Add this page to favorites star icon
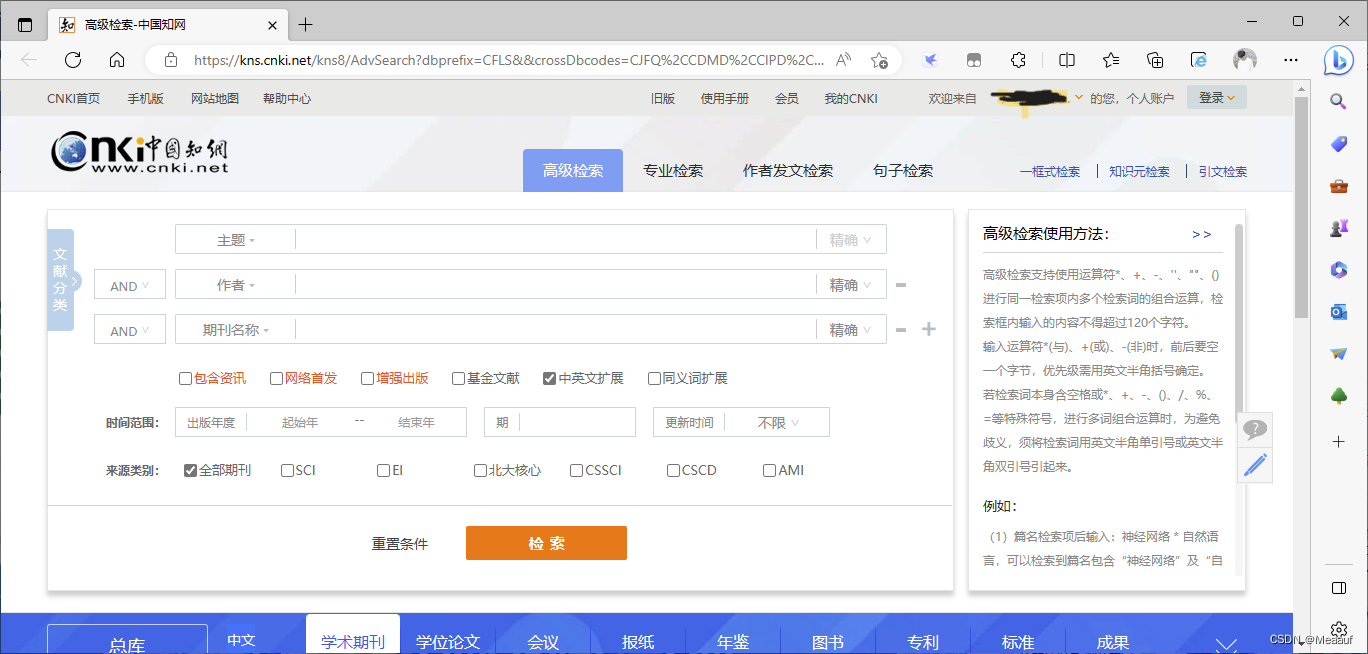1368x654 pixels. [x=879, y=60]
